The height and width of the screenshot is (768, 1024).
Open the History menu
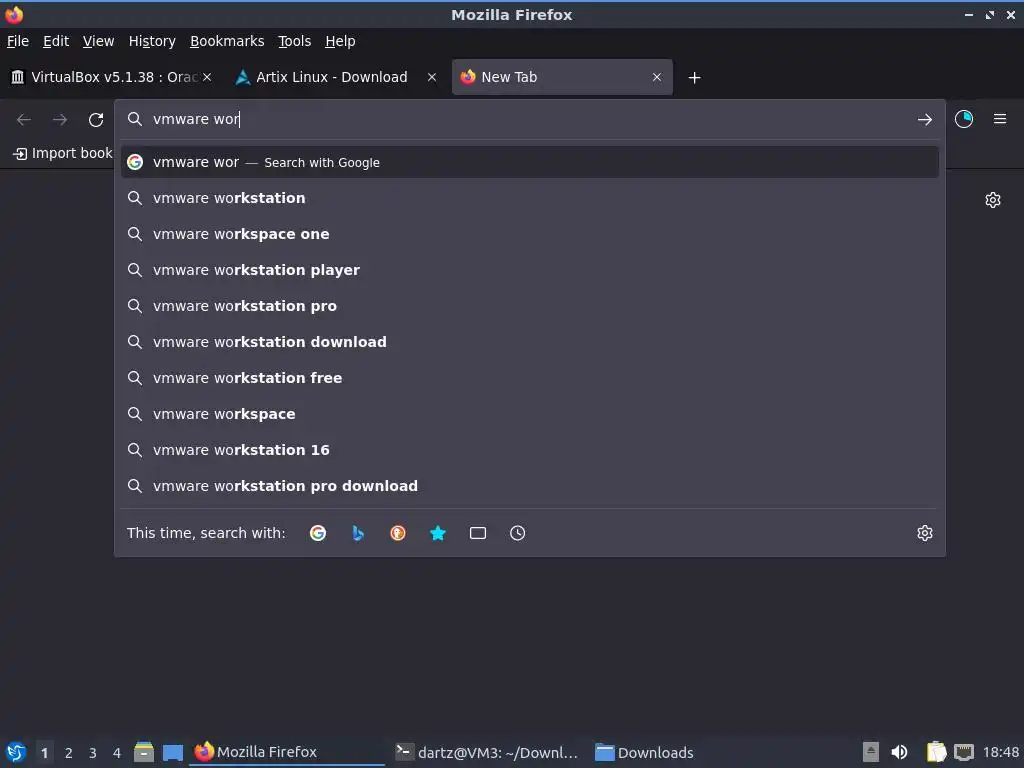click(x=152, y=41)
